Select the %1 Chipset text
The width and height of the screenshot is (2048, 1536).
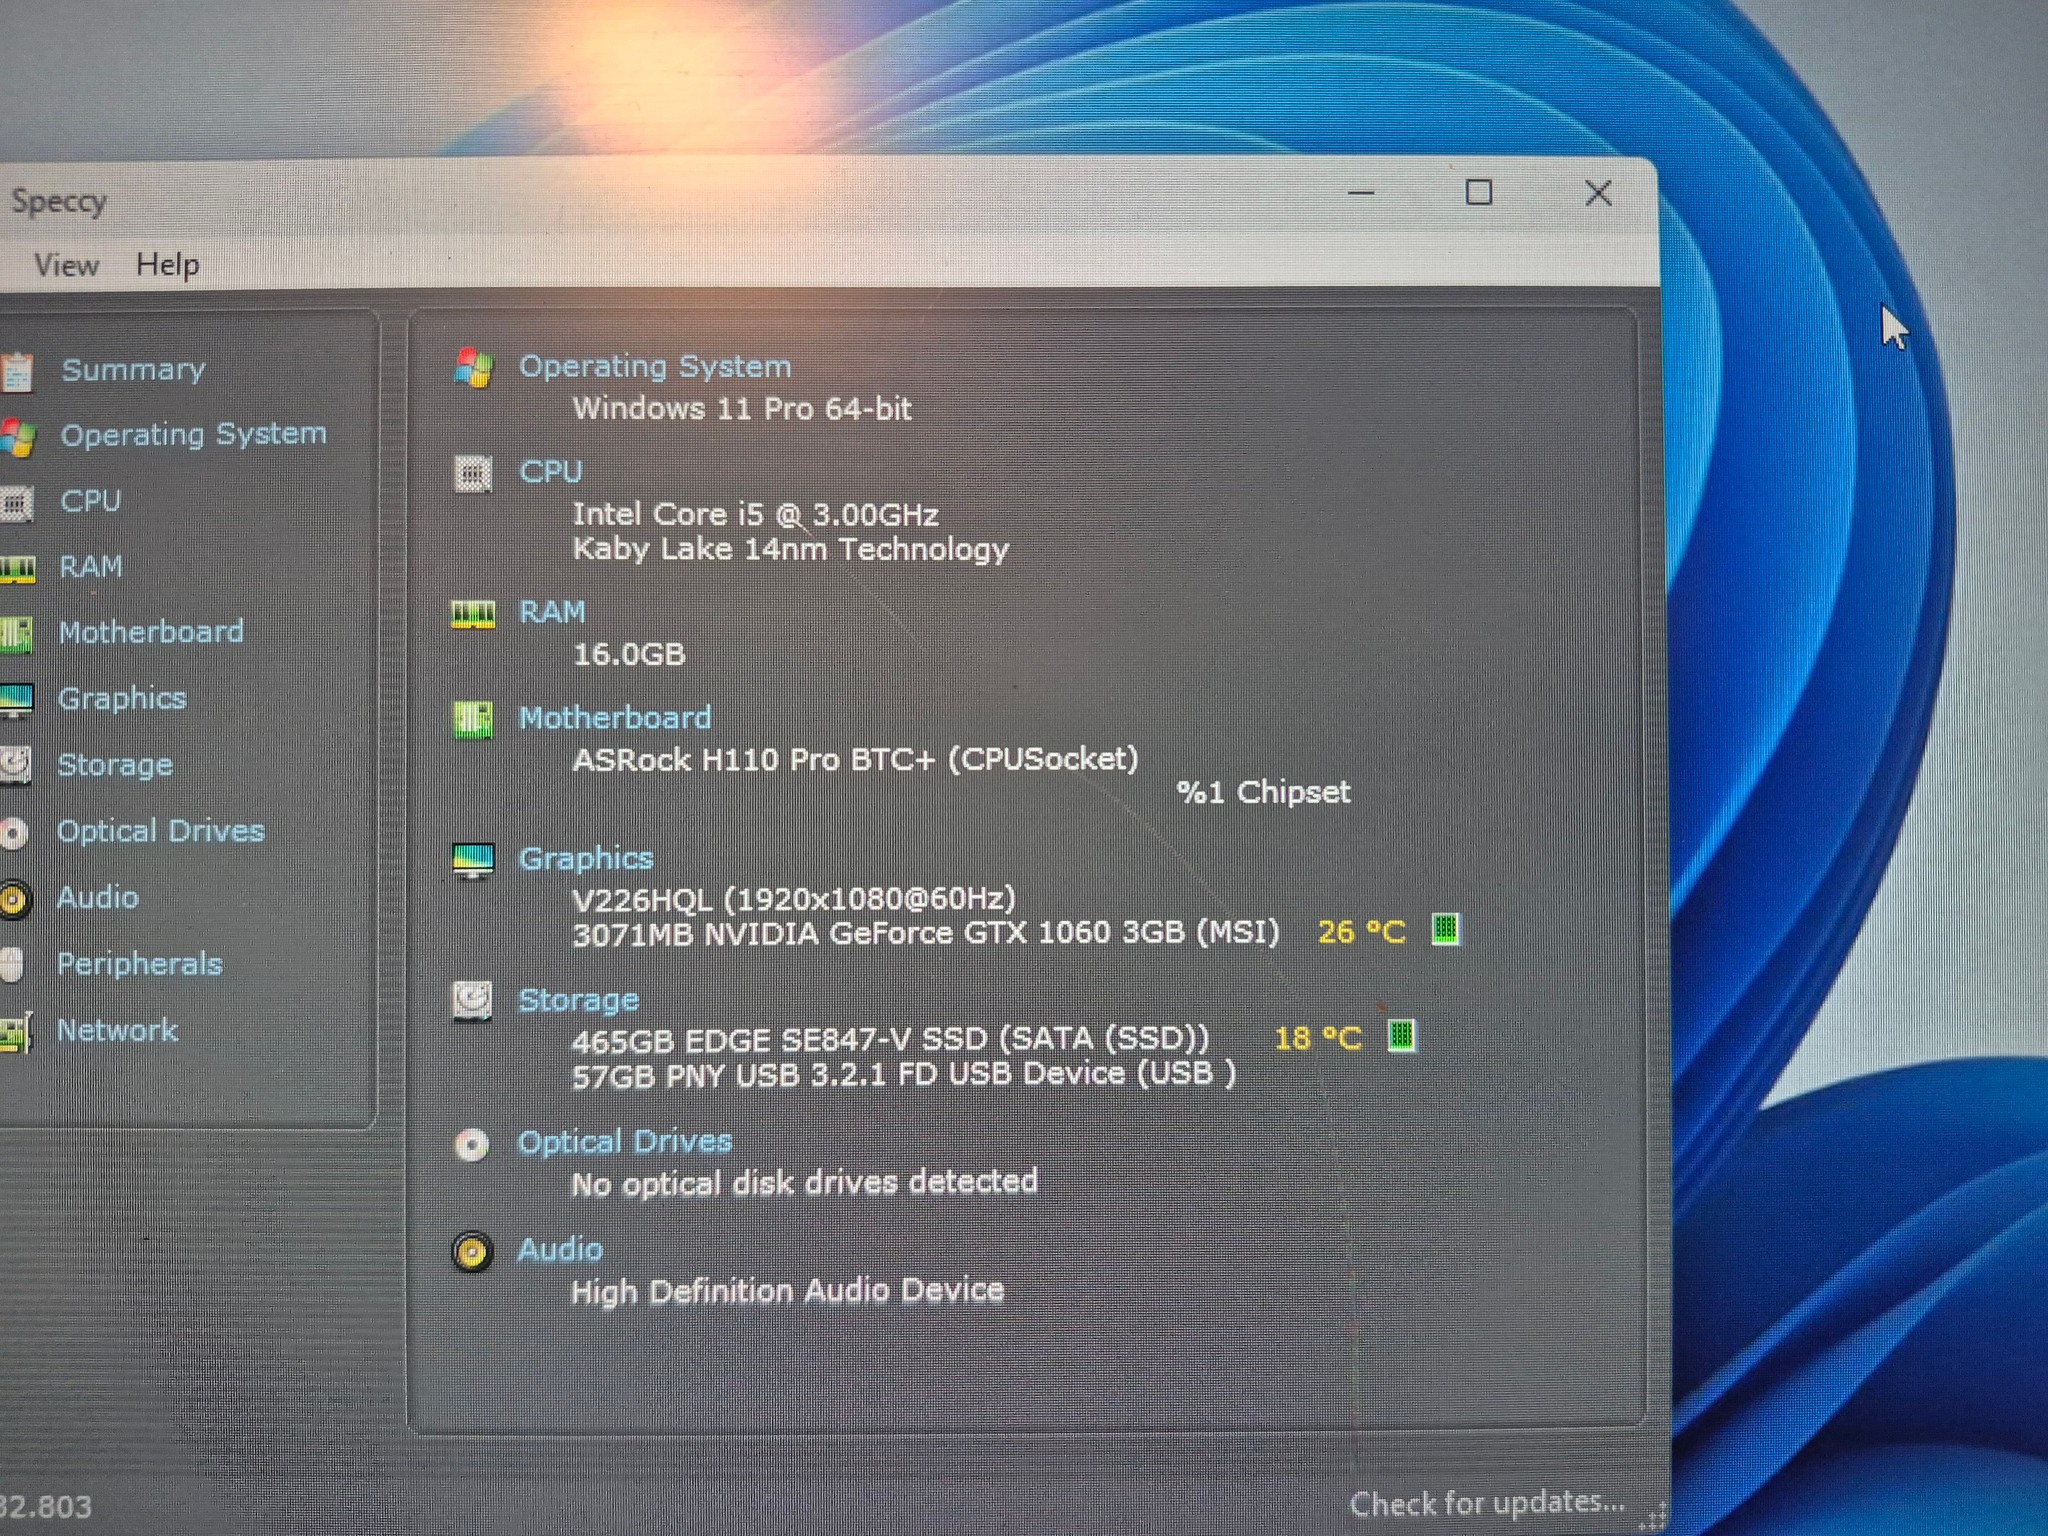1263,793
